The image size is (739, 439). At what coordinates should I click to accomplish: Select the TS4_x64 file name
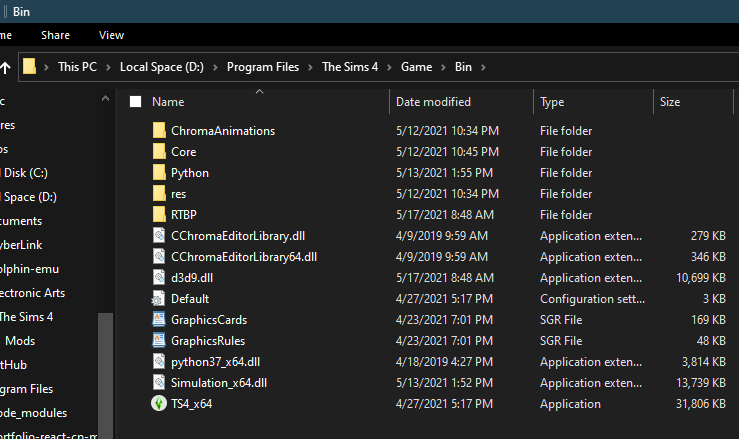(191, 404)
